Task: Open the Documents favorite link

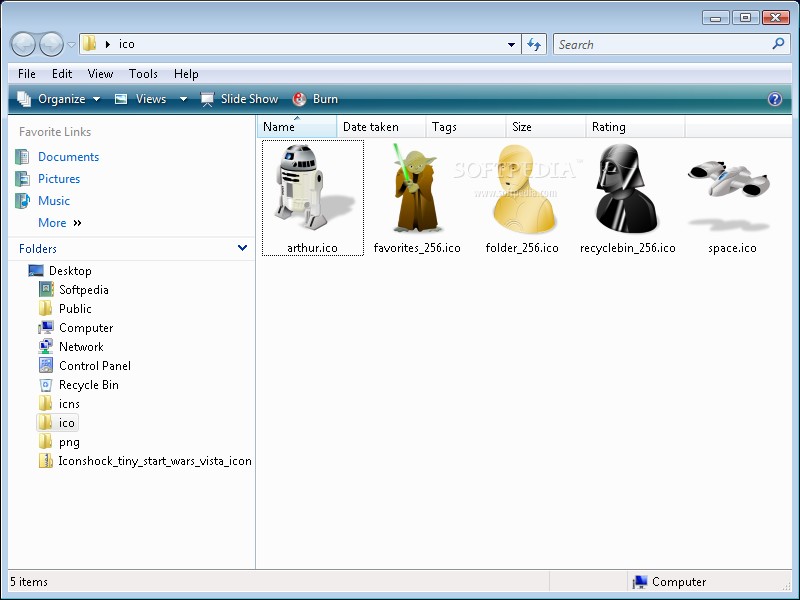Action: click(x=68, y=157)
